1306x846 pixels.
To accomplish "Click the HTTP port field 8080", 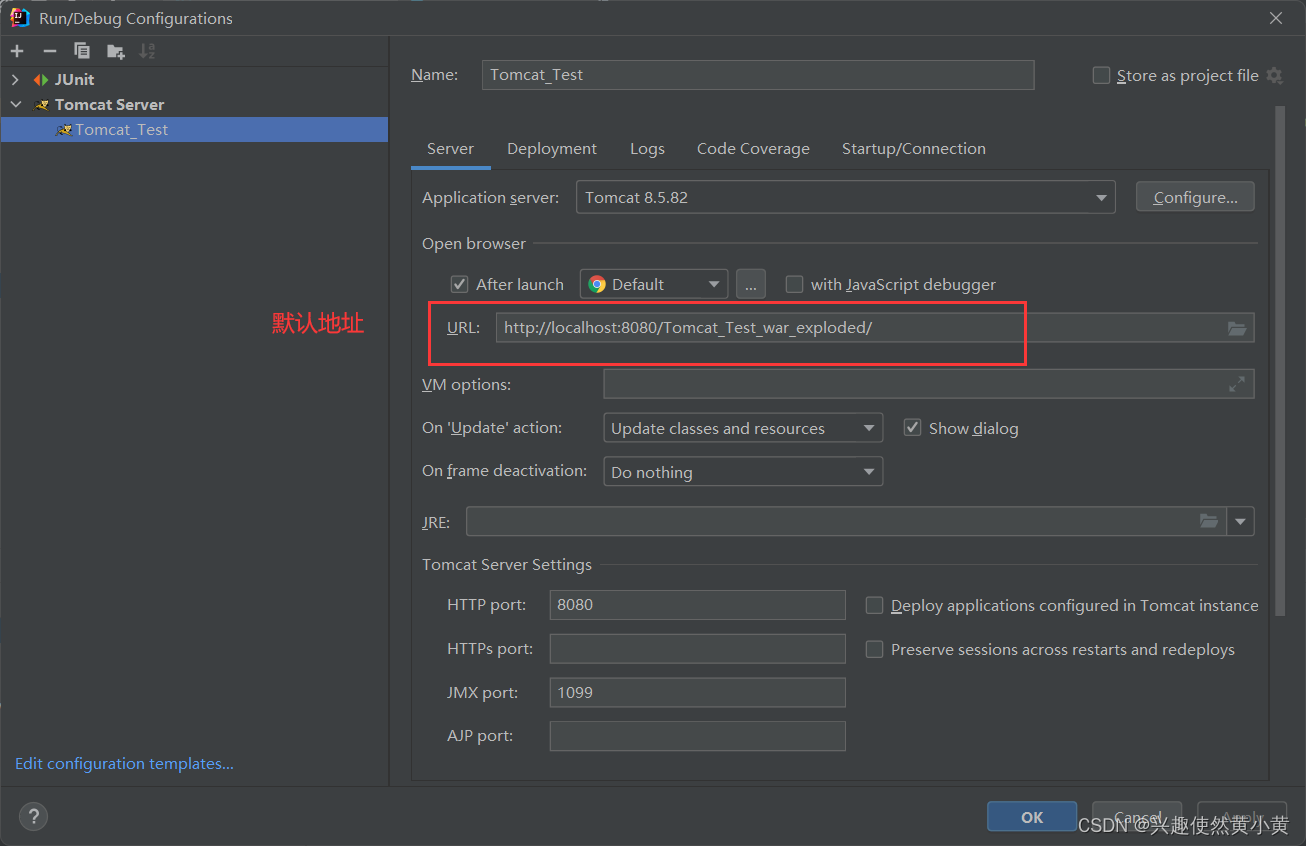I will pyautogui.click(x=698, y=605).
